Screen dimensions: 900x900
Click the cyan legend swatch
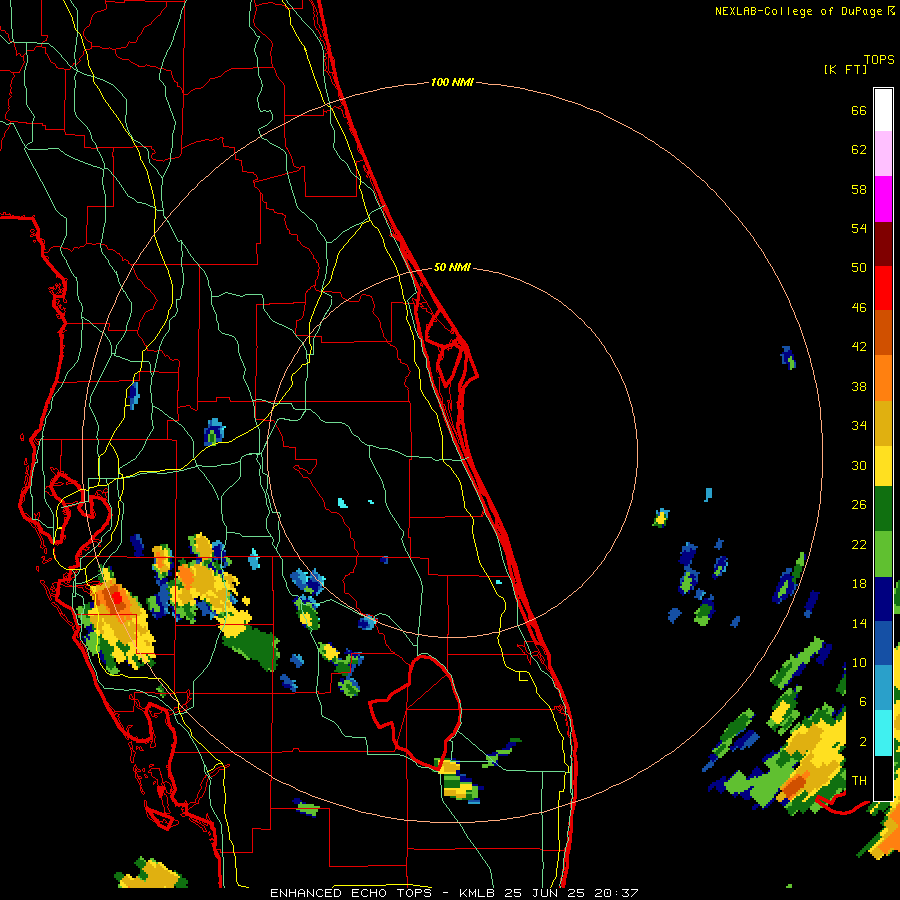click(883, 733)
